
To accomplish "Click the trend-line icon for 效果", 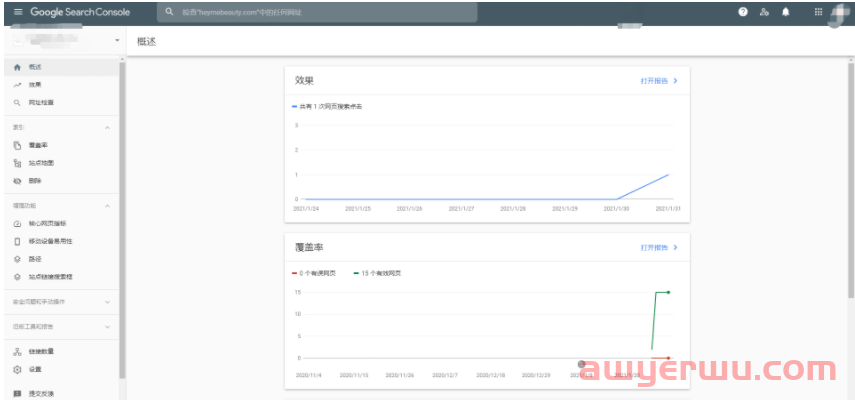I will 17,85.
